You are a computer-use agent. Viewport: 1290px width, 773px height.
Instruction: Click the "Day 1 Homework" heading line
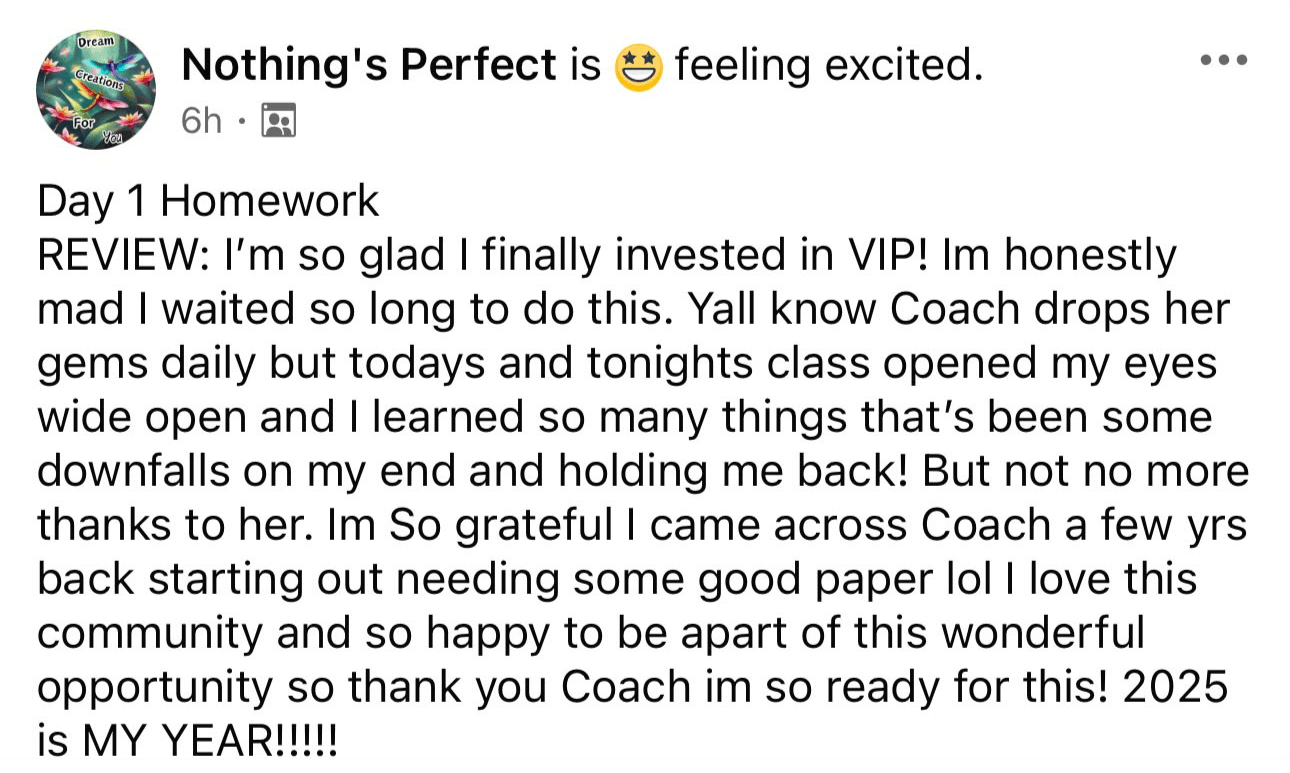pyautogui.click(x=208, y=202)
